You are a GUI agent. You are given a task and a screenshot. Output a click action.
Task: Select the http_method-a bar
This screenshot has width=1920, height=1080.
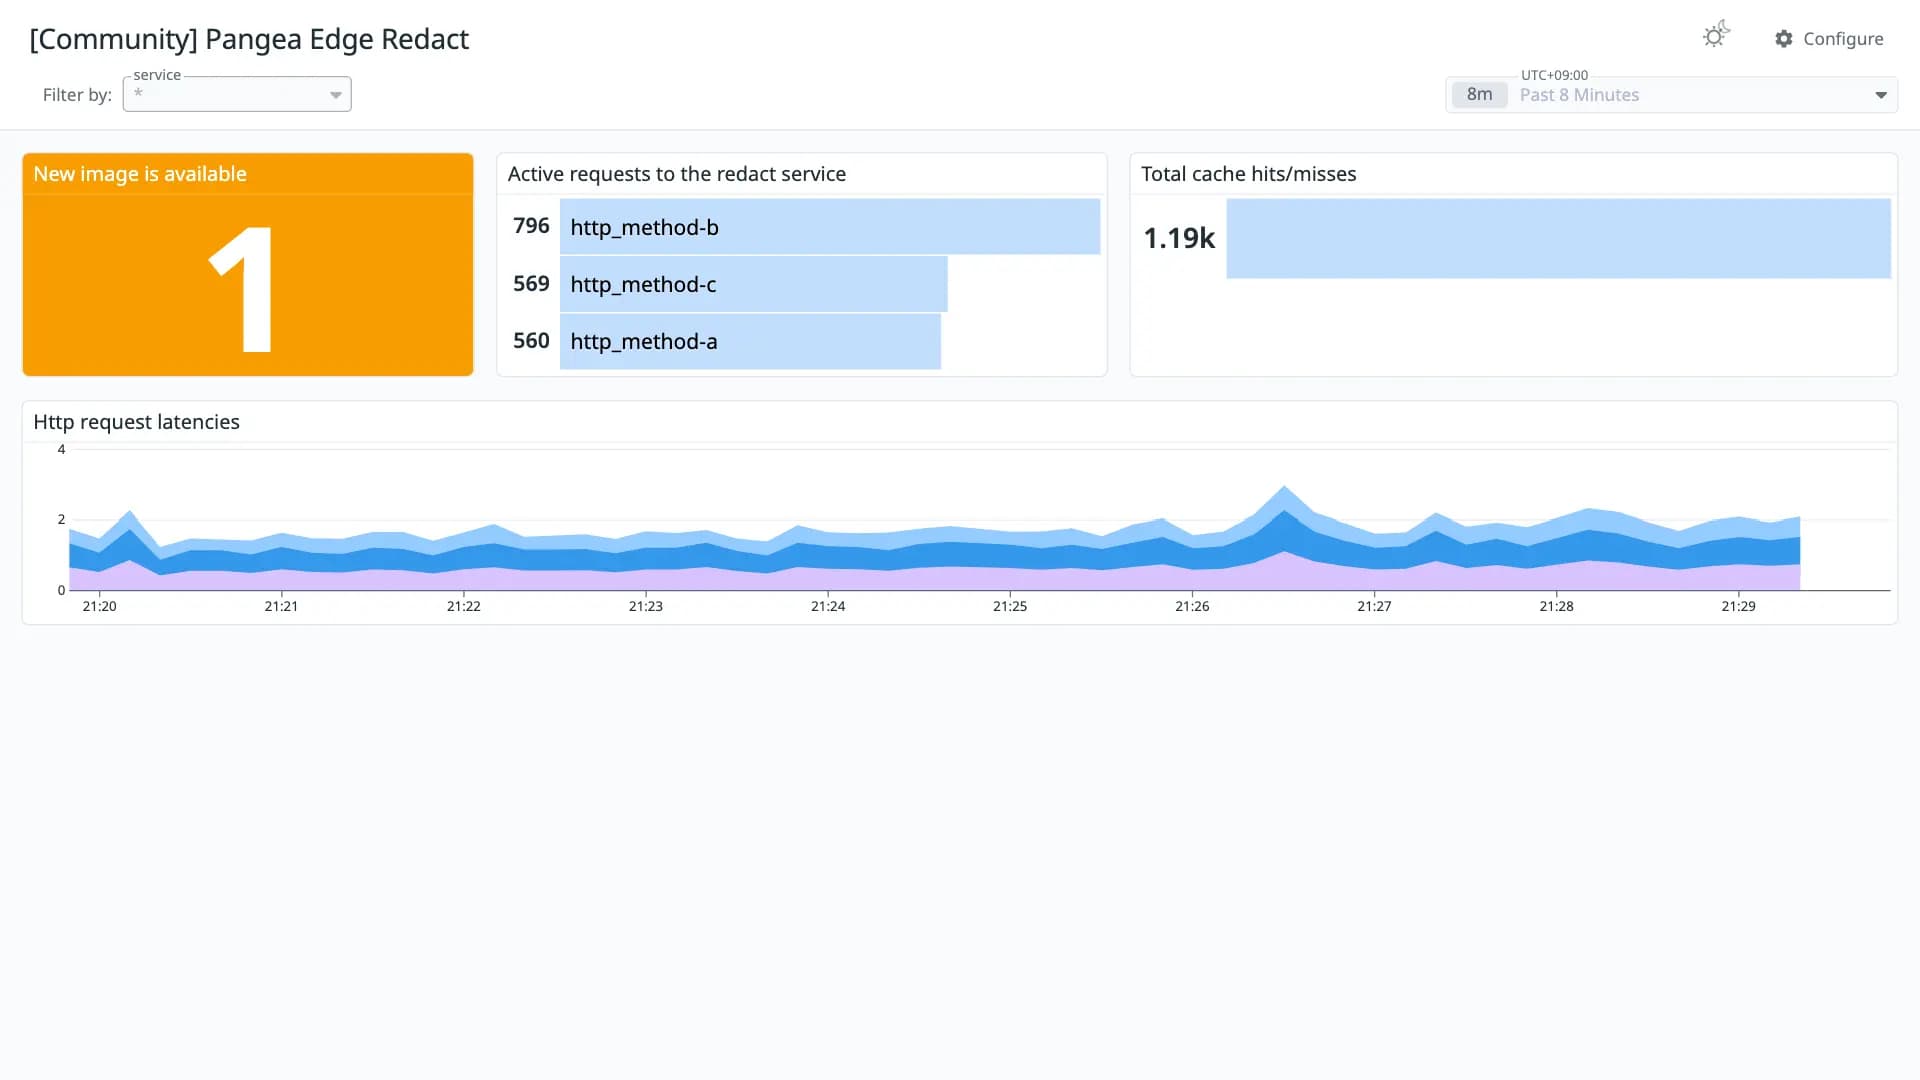pos(750,341)
